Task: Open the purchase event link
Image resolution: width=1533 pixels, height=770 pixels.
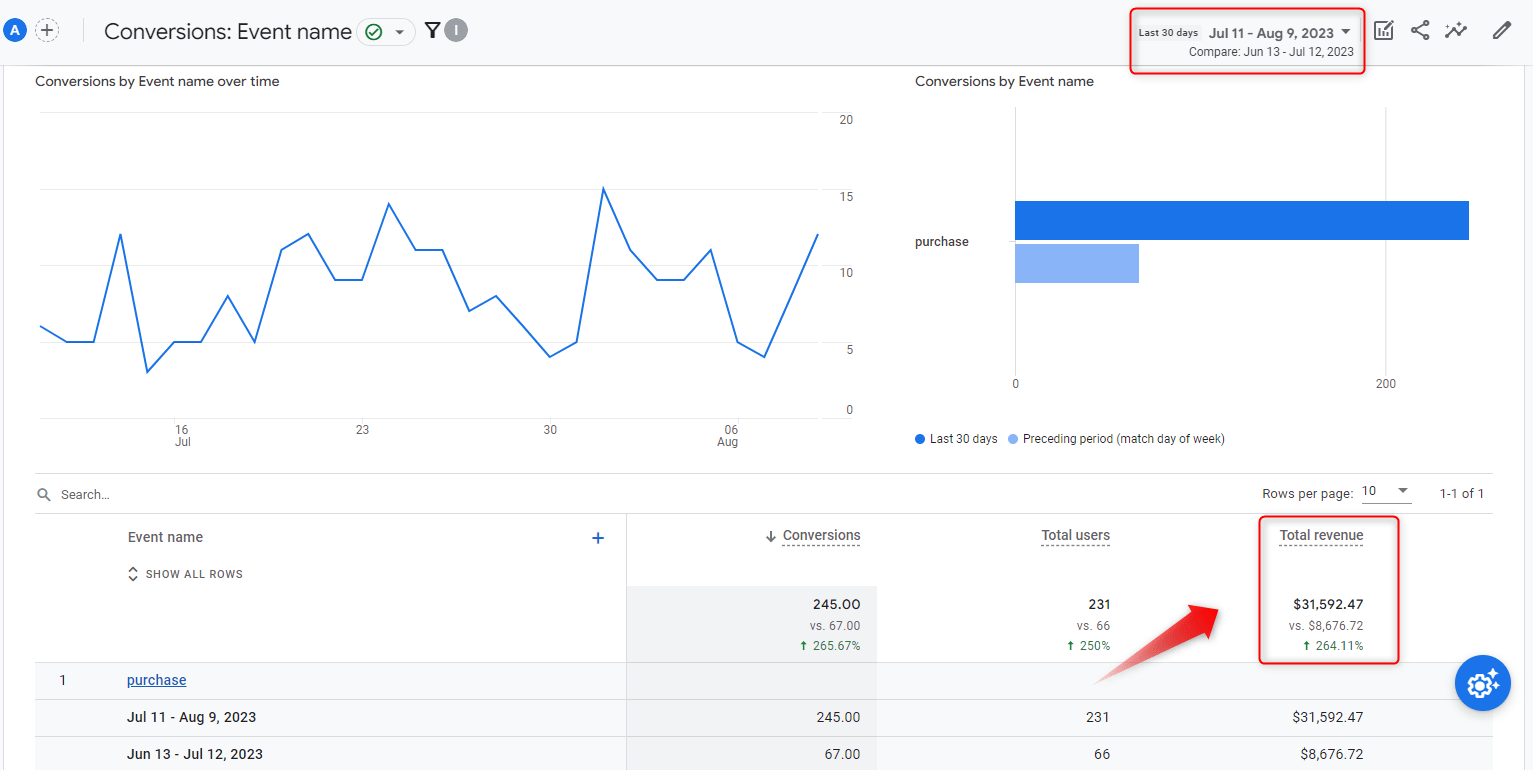Action: [x=156, y=680]
